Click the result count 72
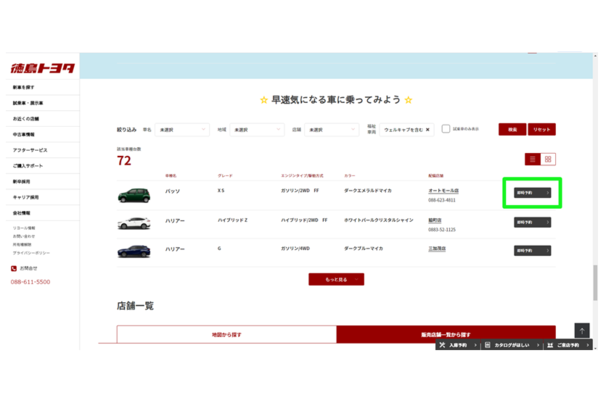This screenshot has width=606, height=403. (124, 161)
